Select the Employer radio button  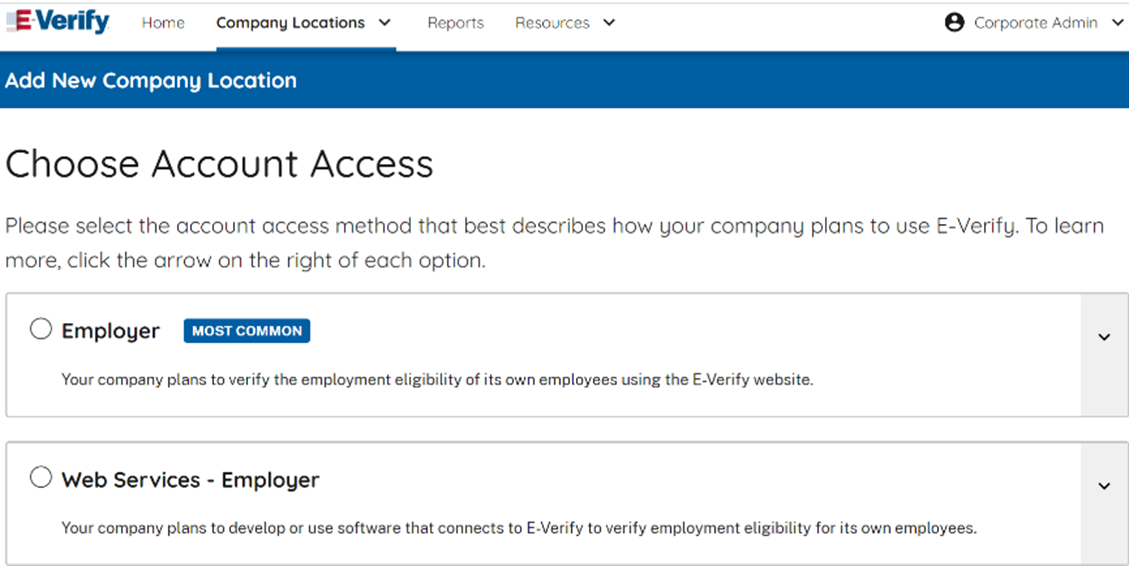pos(41,329)
